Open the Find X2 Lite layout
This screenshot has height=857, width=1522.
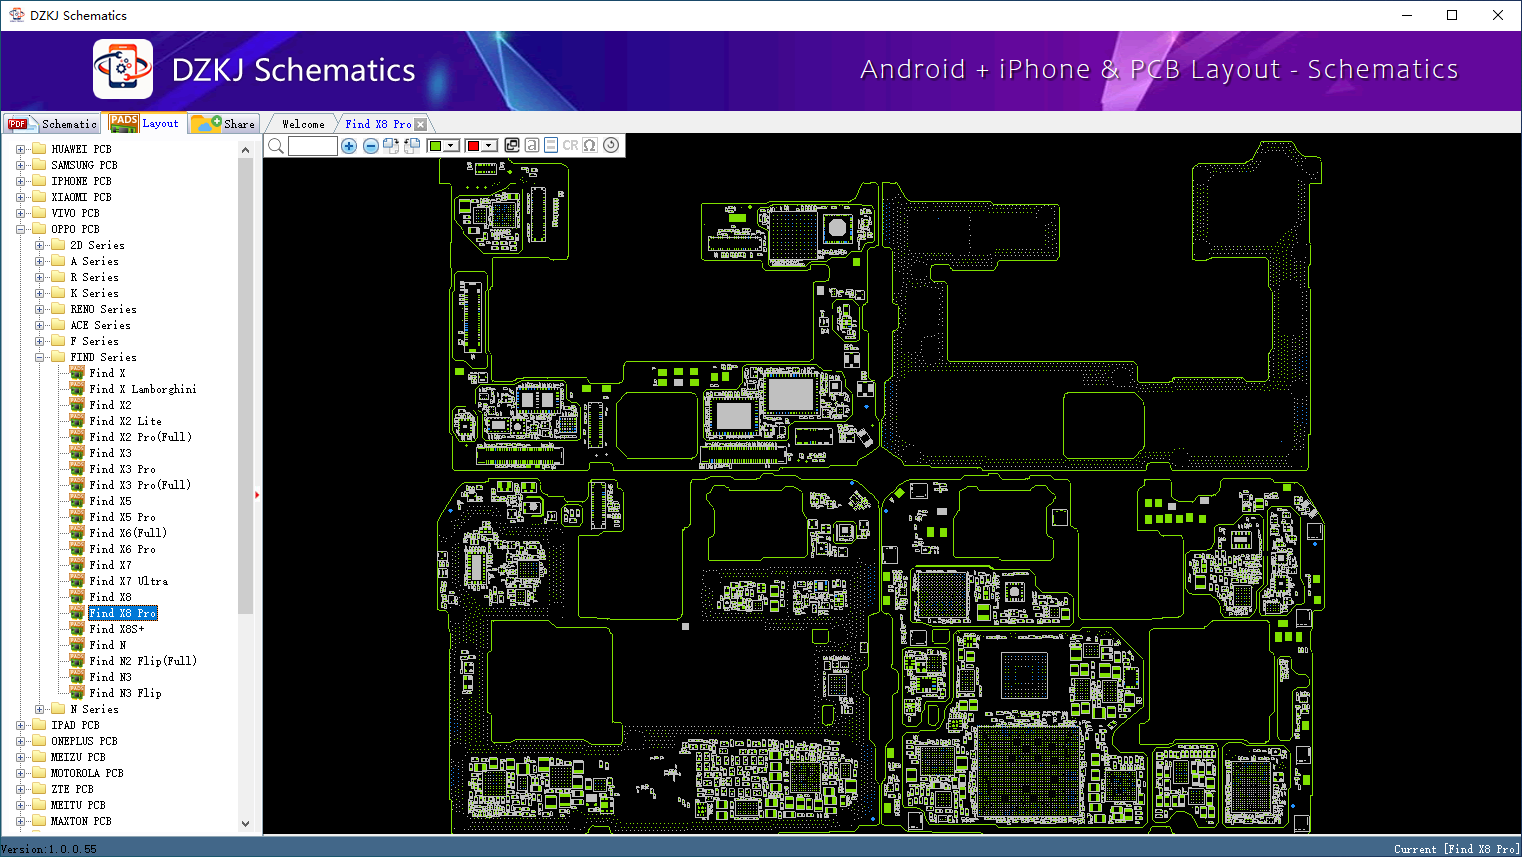pyautogui.click(x=125, y=421)
